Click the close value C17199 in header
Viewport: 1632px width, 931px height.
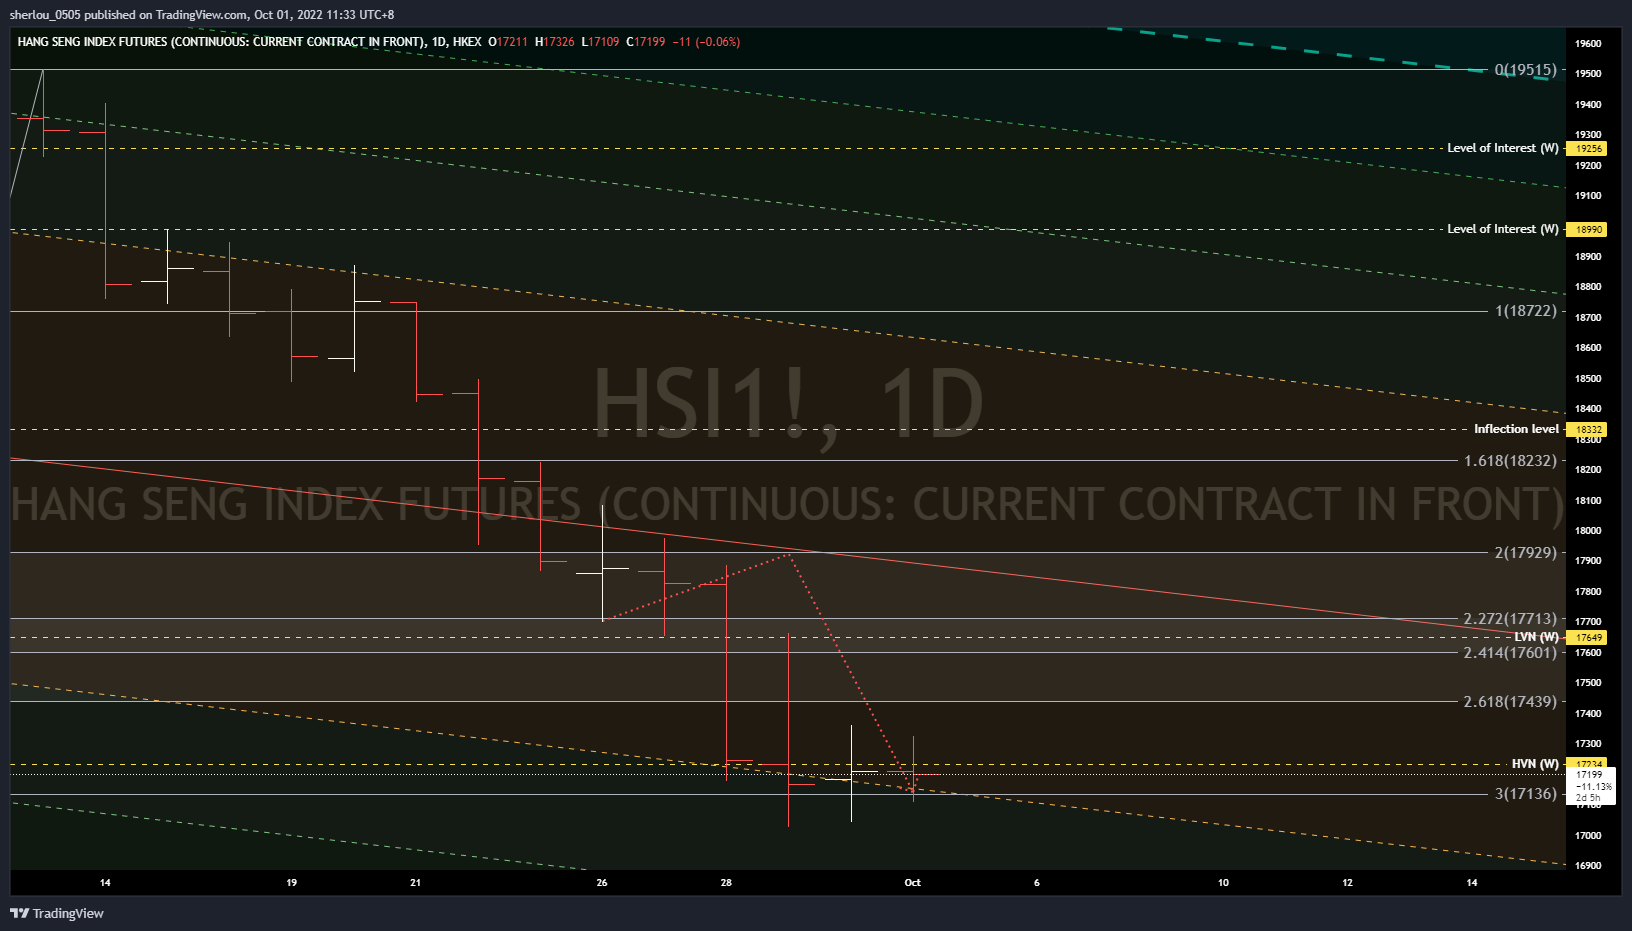tap(646, 42)
